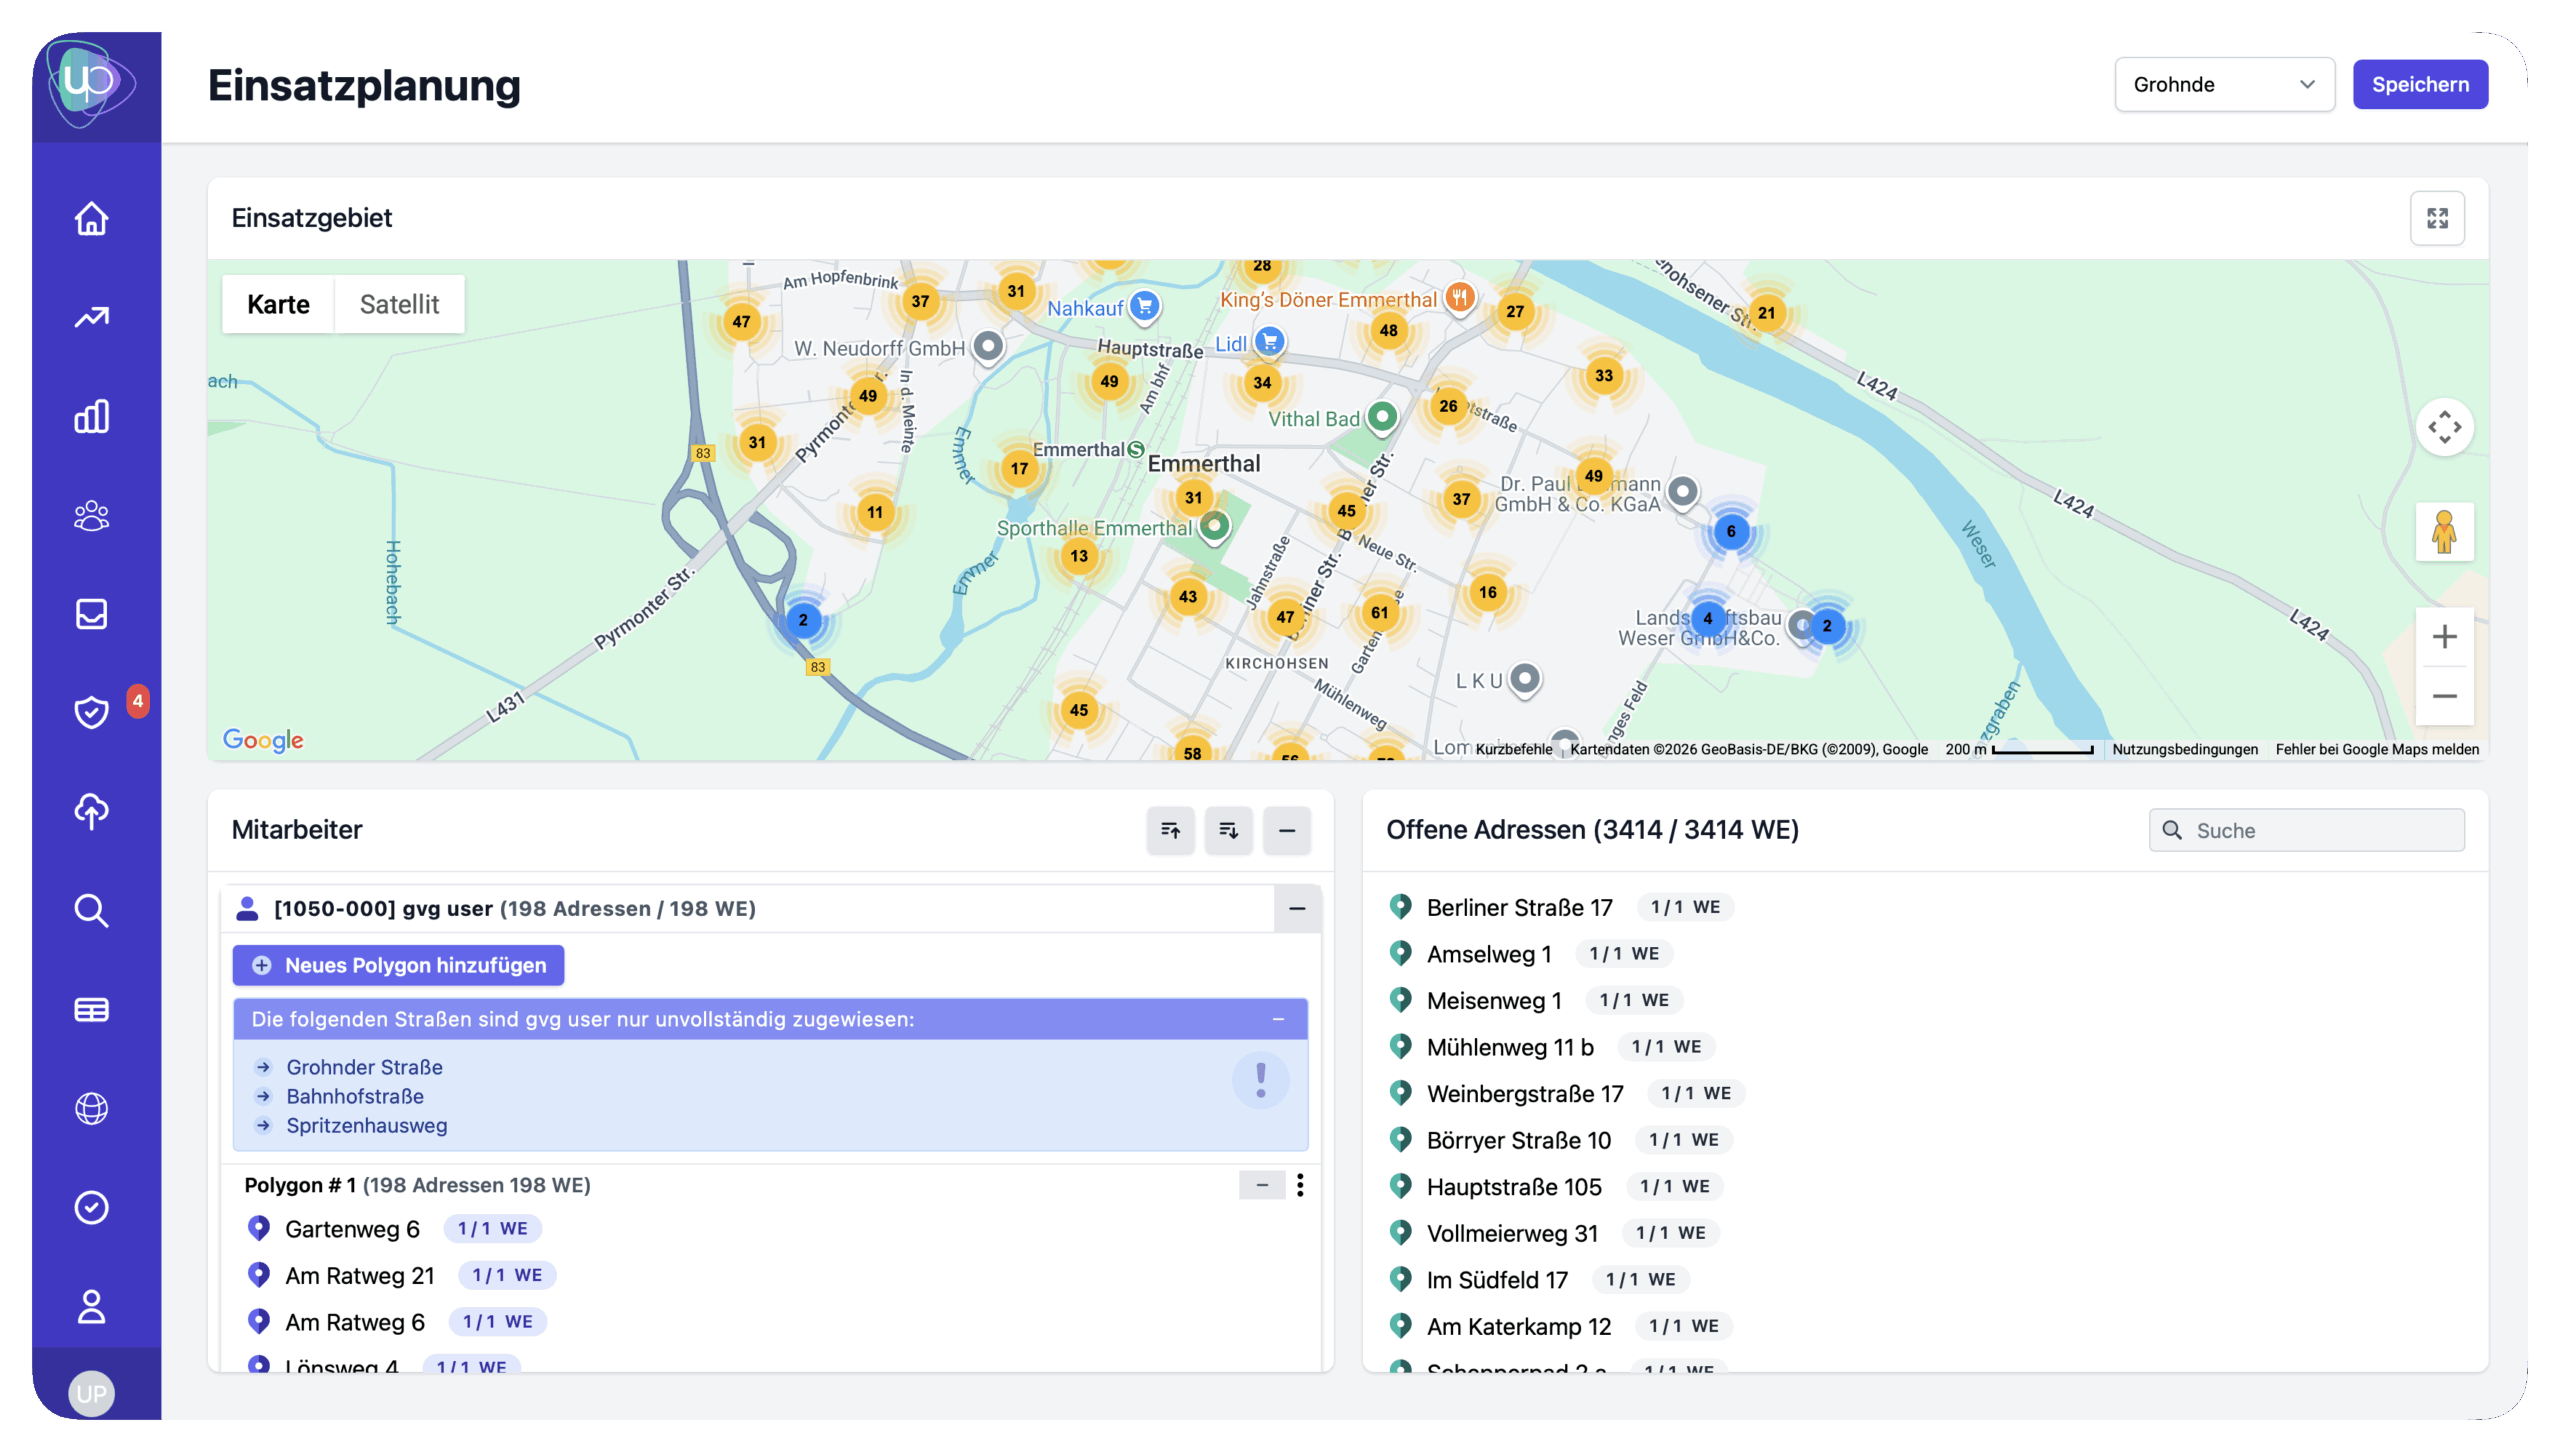Click Neues Polygon hinzufügen button
The height and width of the screenshot is (1452, 2560).
point(398,965)
